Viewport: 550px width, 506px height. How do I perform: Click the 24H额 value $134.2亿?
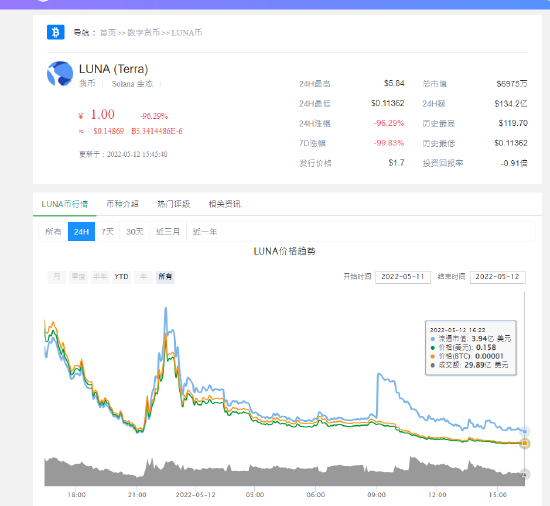[511, 103]
